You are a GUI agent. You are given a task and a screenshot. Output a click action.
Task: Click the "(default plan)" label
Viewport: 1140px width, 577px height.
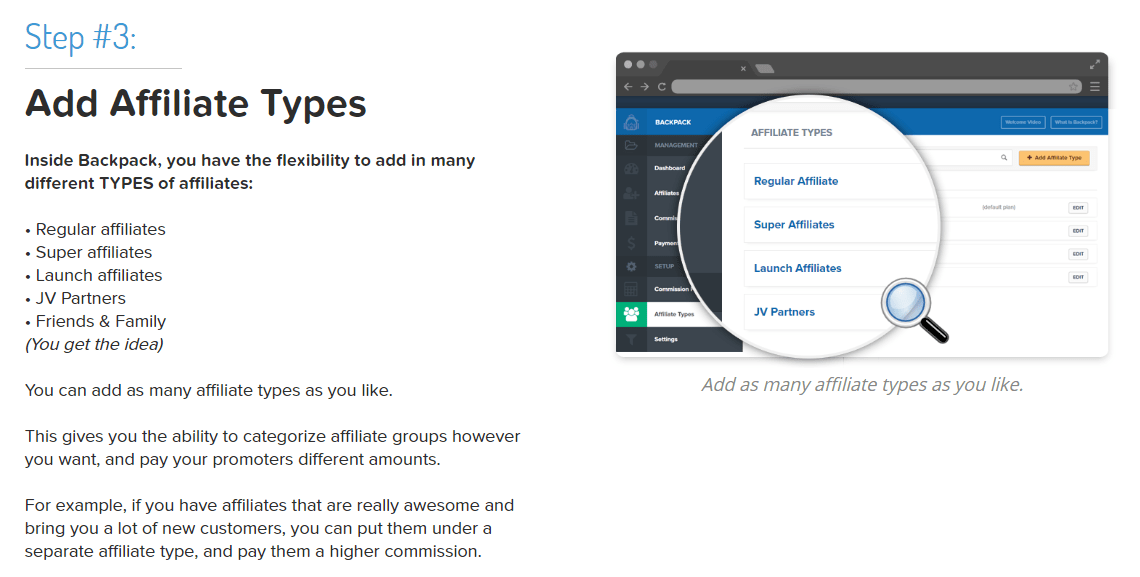[998, 207]
